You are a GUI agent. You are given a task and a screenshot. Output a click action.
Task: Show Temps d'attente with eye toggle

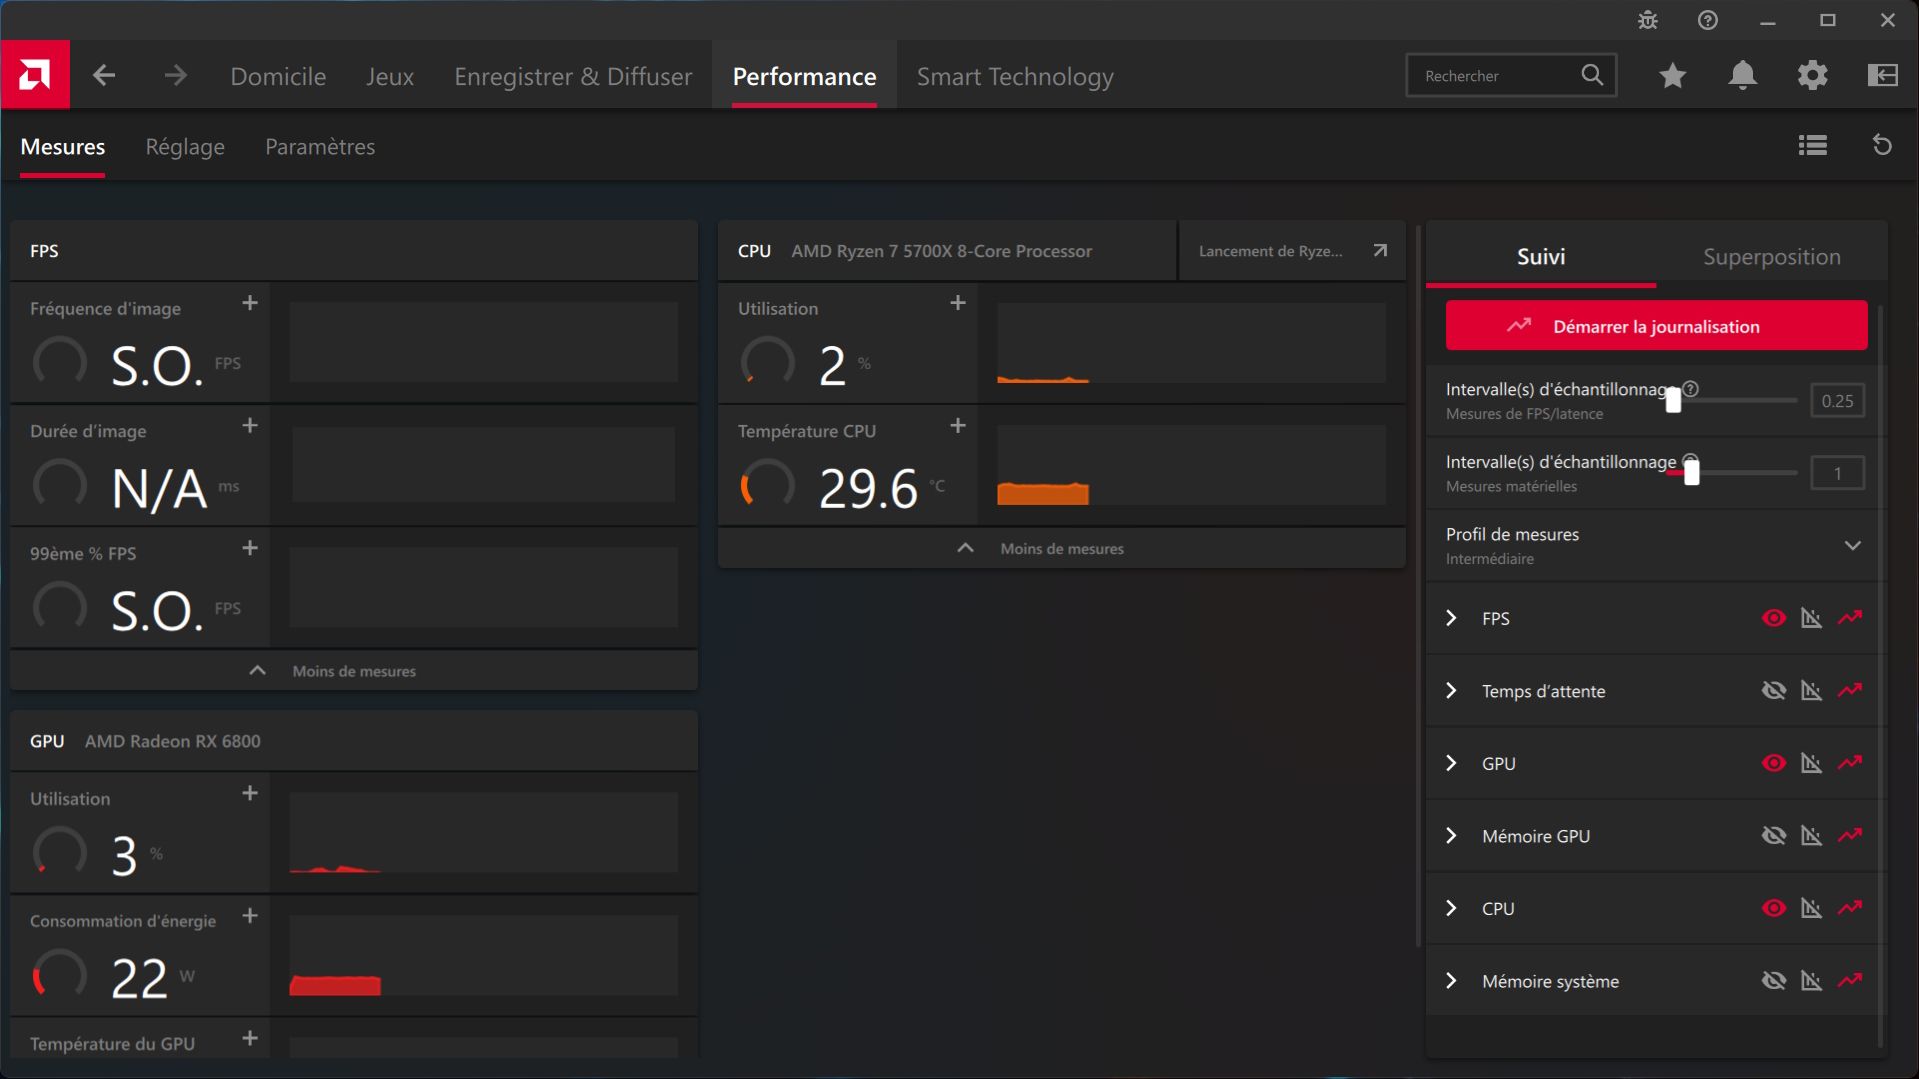coord(1774,690)
